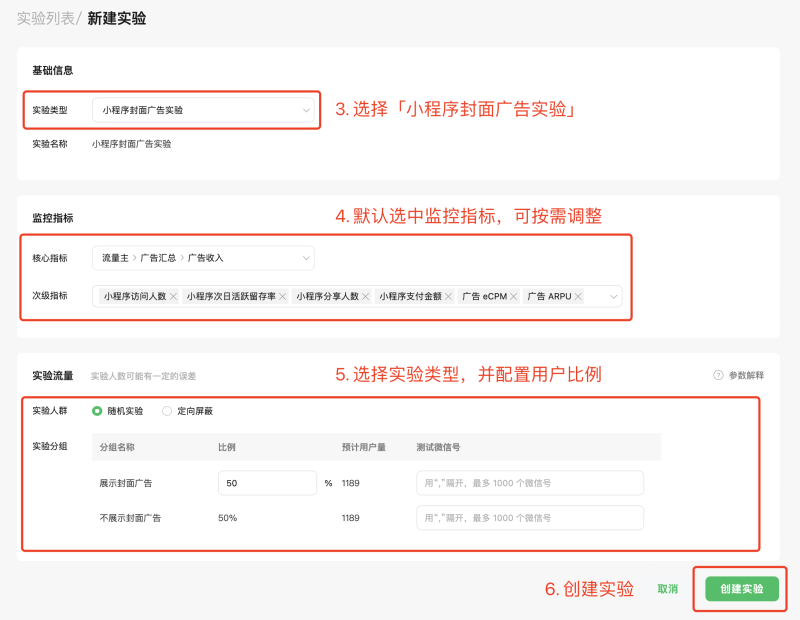Remove the 小程序次日活跃留存率 metric tag
Image resolution: width=800 pixels, height=620 pixels.
click(282, 296)
